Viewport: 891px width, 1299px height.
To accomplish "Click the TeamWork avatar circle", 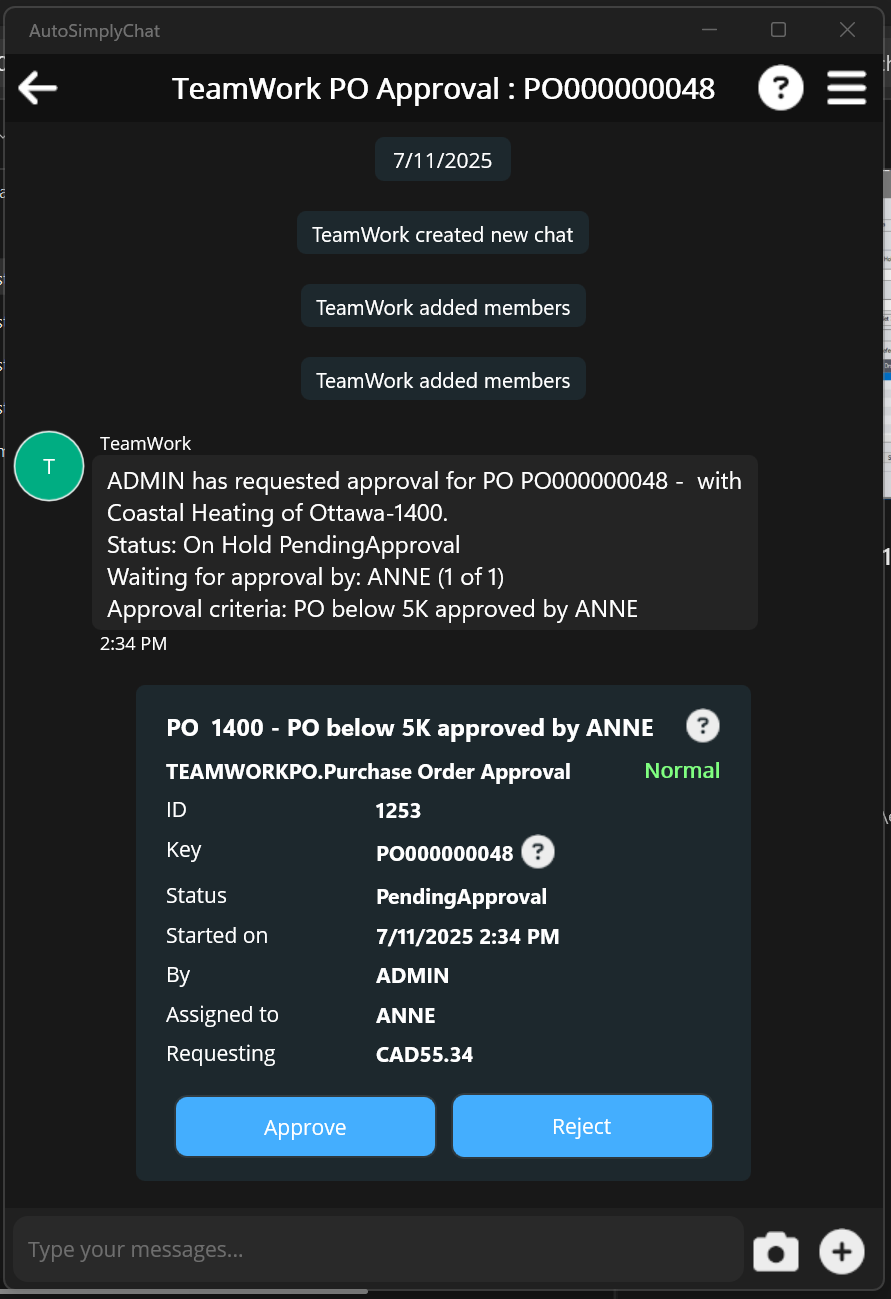I will coord(49,466).
